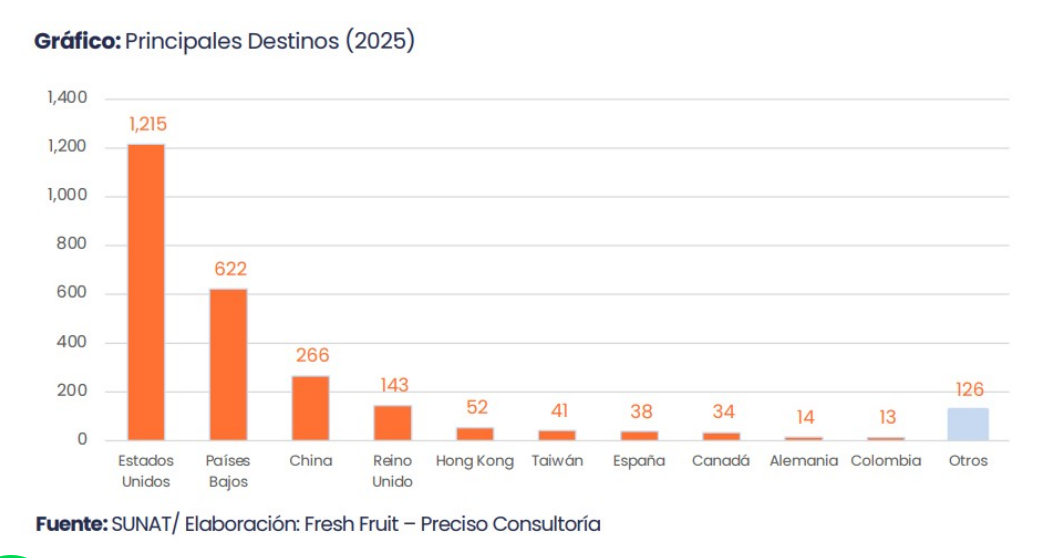
Task: Click the light blue Otros bar
Action: [968, 424]
